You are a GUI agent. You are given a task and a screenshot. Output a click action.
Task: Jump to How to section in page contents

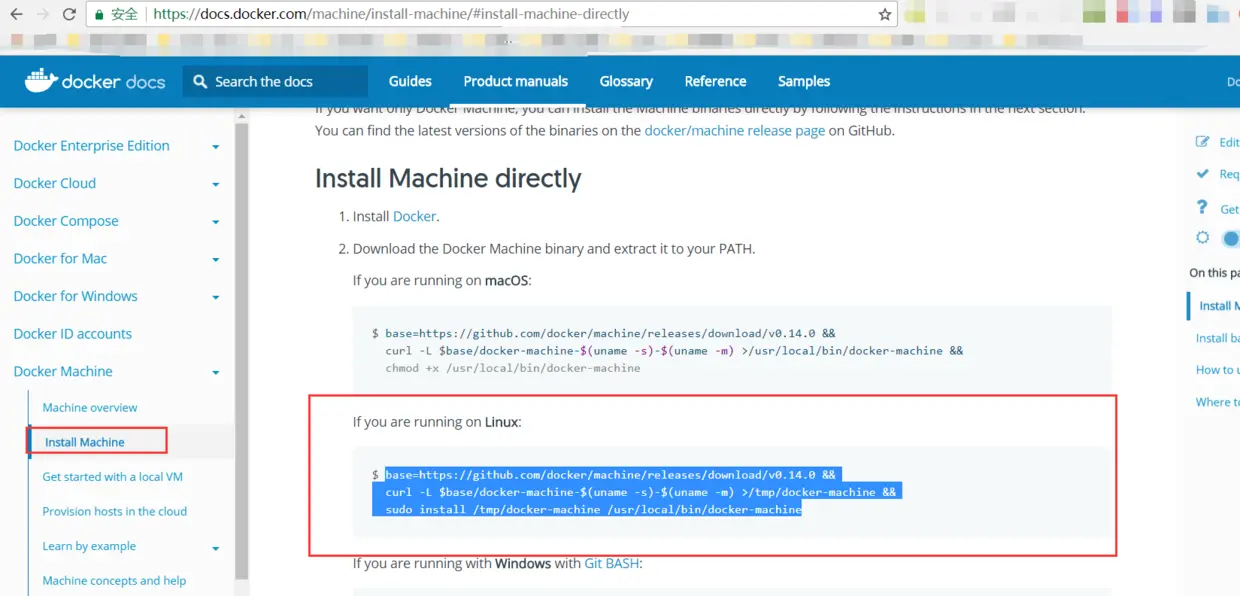click(1217, 369)
